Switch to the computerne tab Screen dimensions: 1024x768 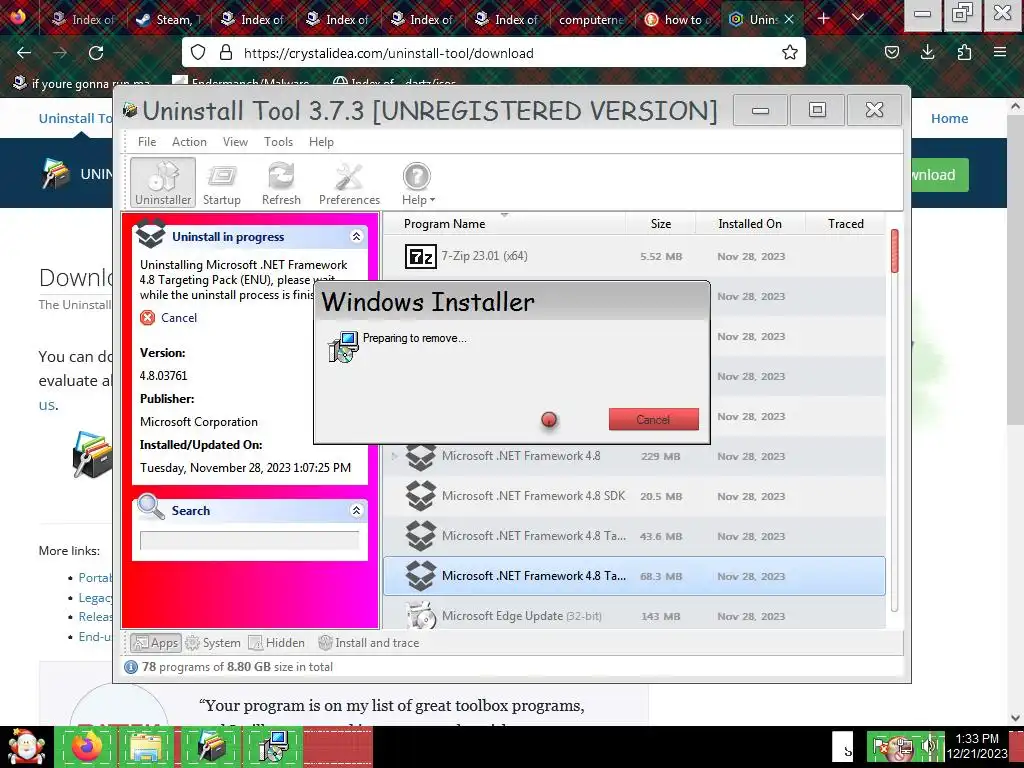pos(590,19)
